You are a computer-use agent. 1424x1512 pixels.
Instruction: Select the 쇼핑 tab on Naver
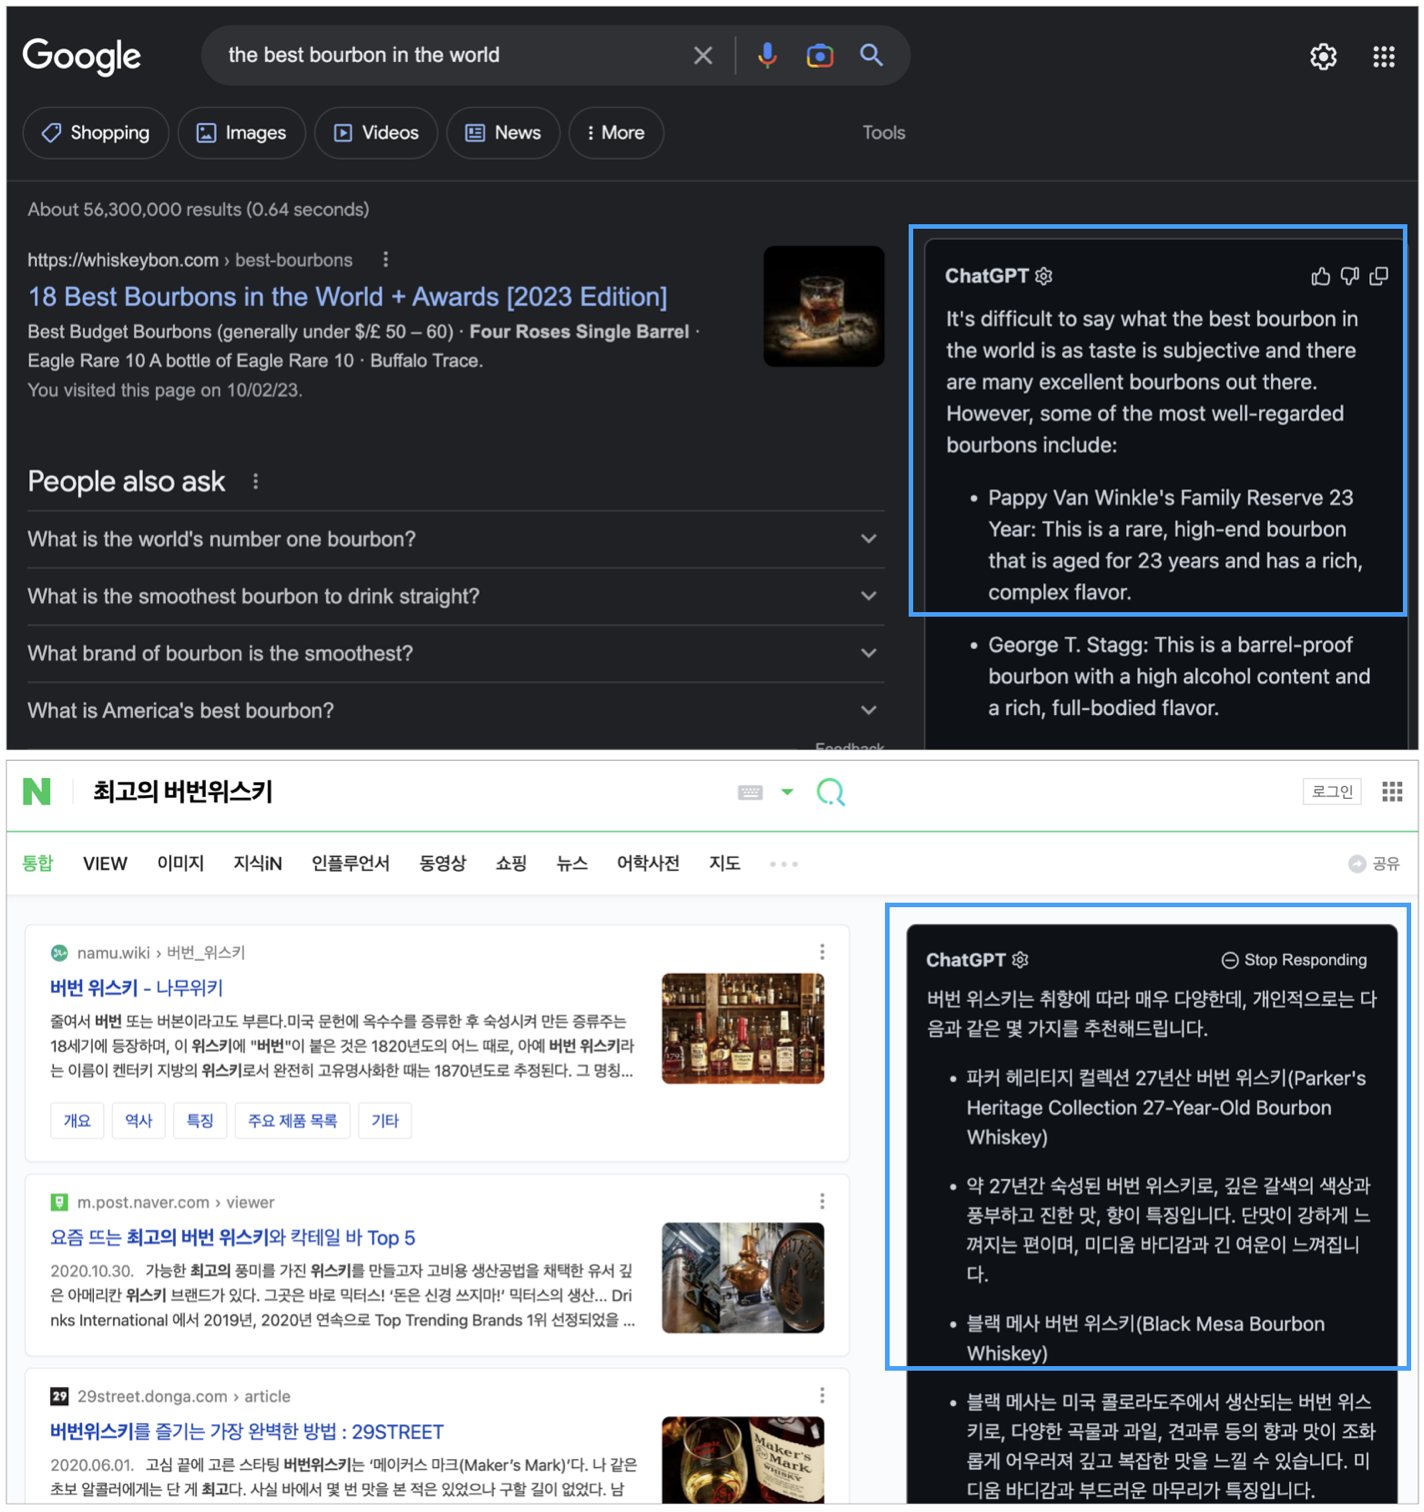pos(510,863)
